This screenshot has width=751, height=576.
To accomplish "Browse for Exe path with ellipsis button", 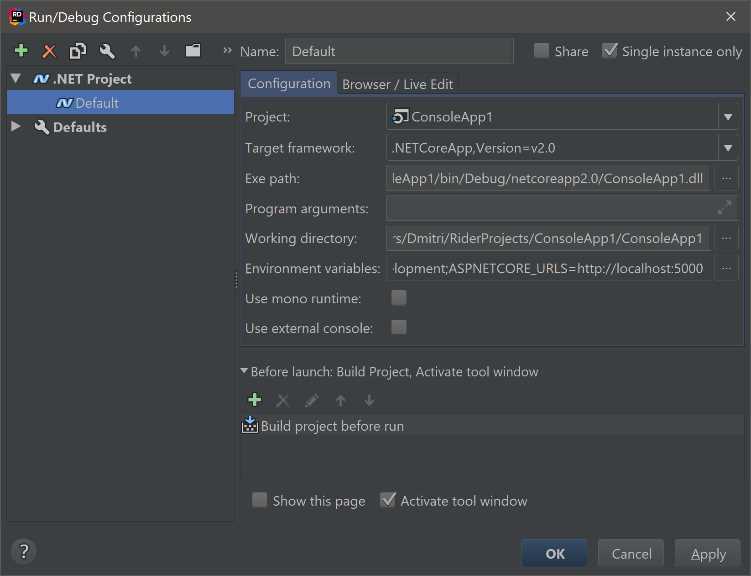I will coord(726,179).
